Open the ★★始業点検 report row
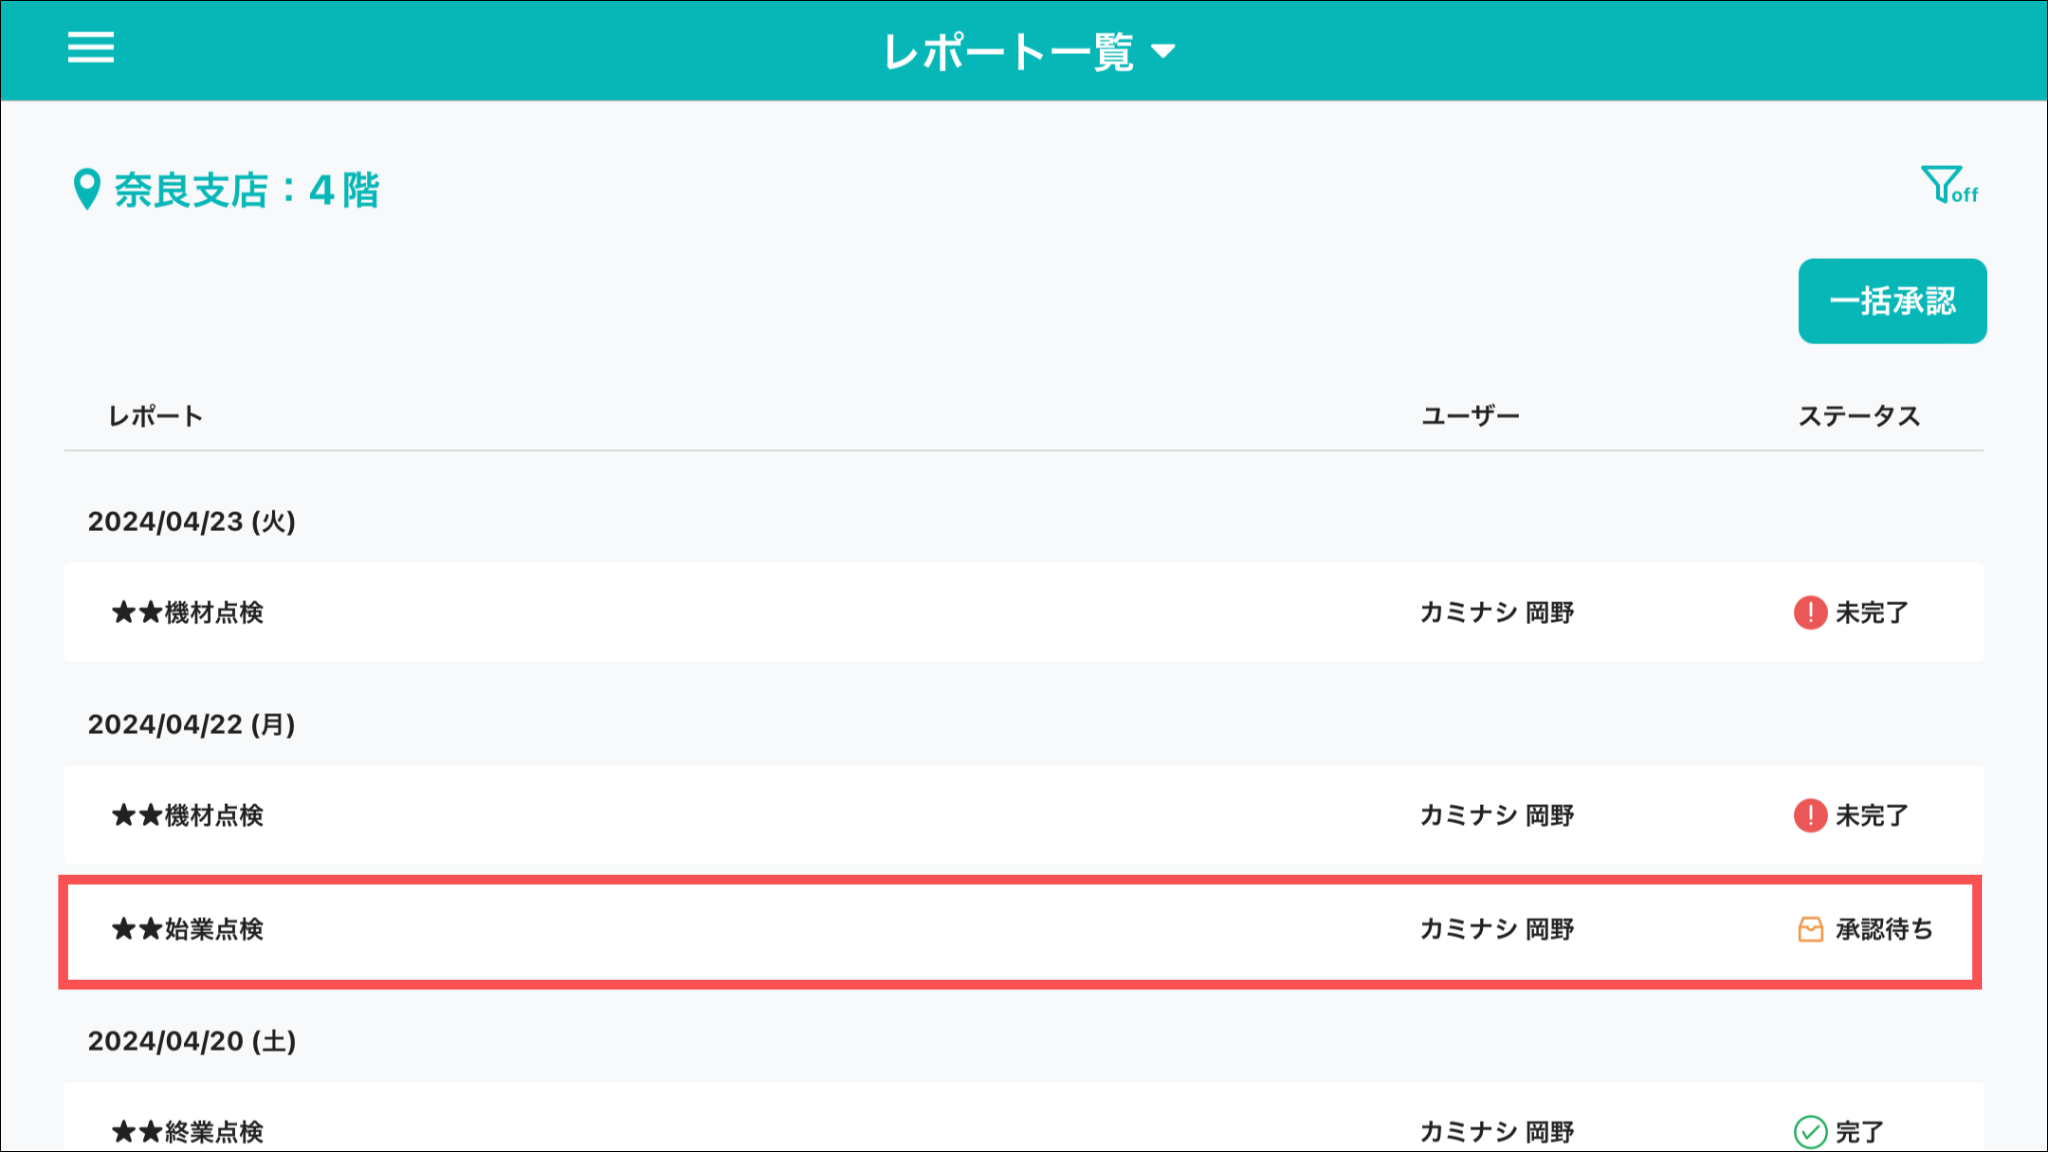This screenshot has width=2048, height=1152. click(188, 930)
